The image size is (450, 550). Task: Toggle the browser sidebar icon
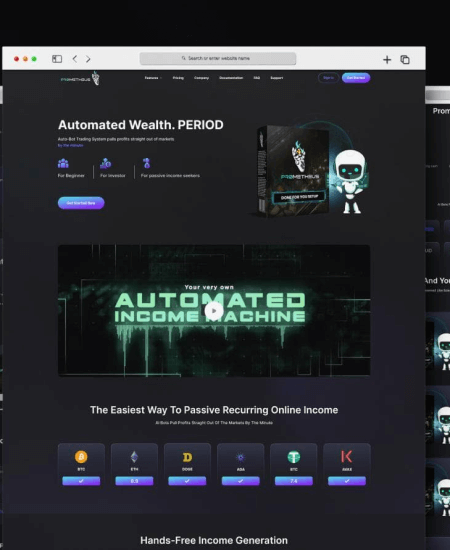(x=57, y=59)
